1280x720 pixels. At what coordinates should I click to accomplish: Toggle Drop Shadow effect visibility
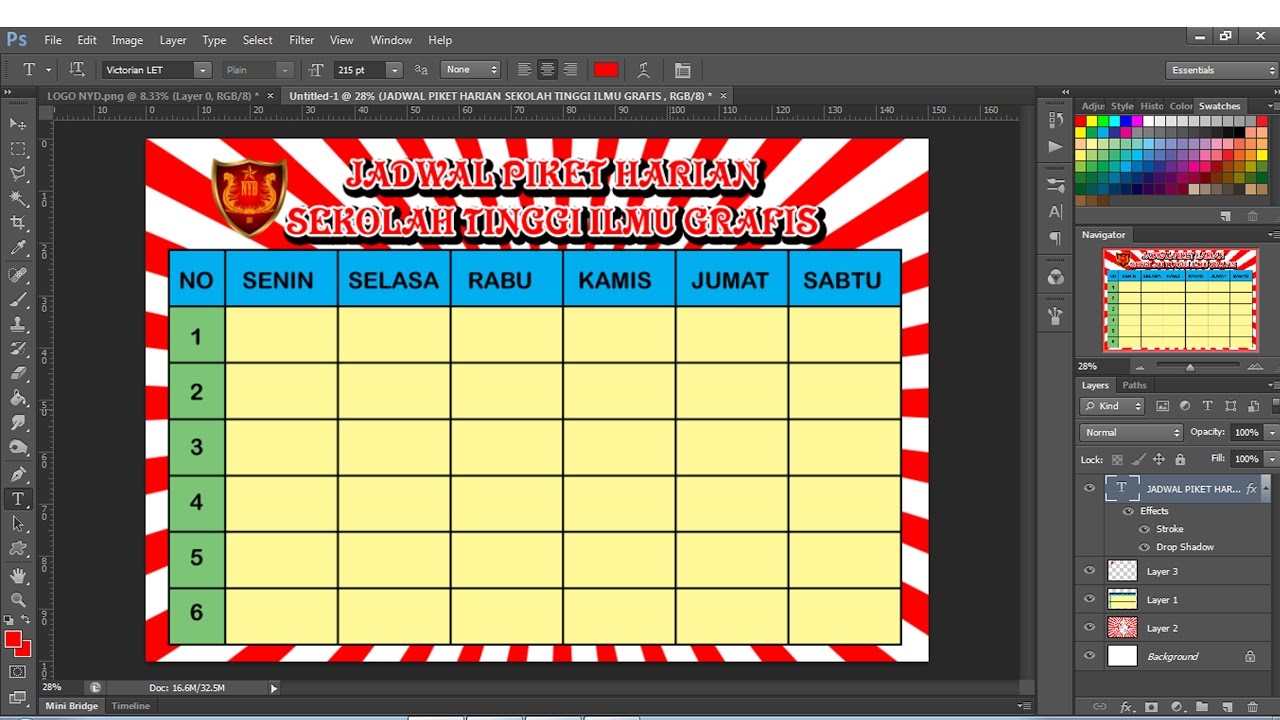pos(1145,547)
